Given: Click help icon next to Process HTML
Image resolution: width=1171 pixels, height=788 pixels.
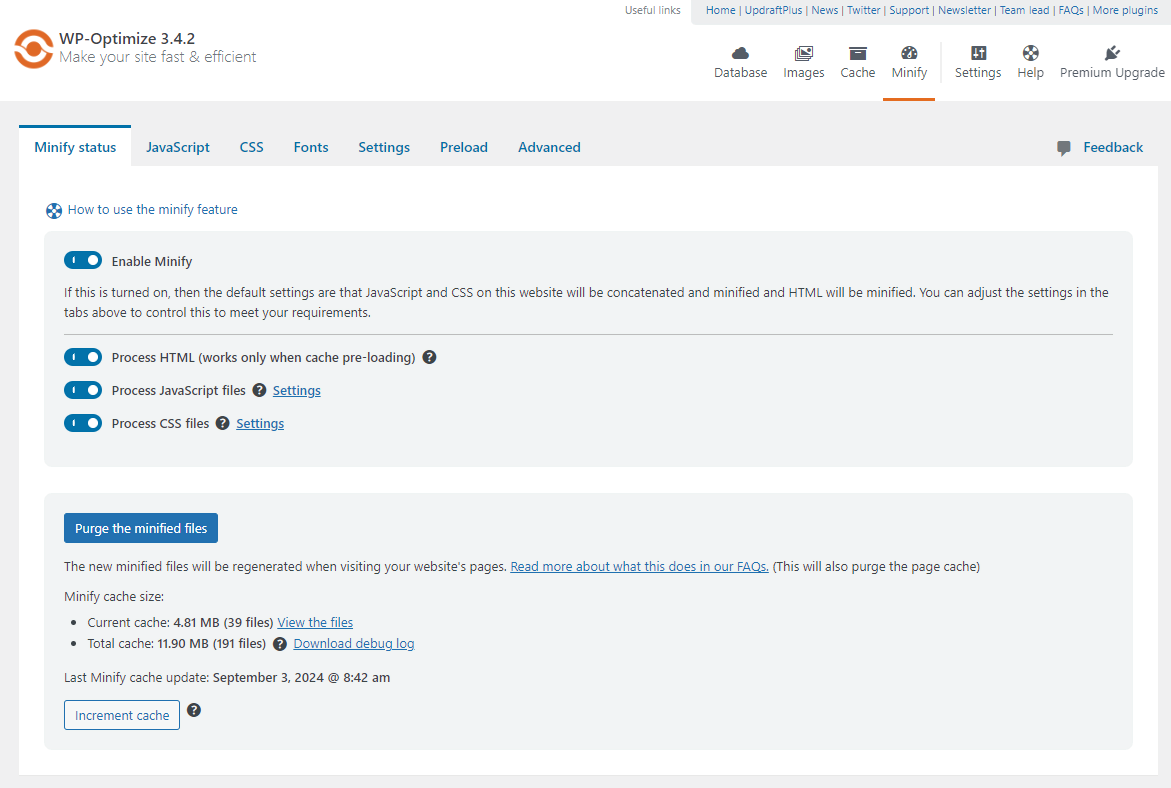Looking at the screenshot, I should click(429, 357).
